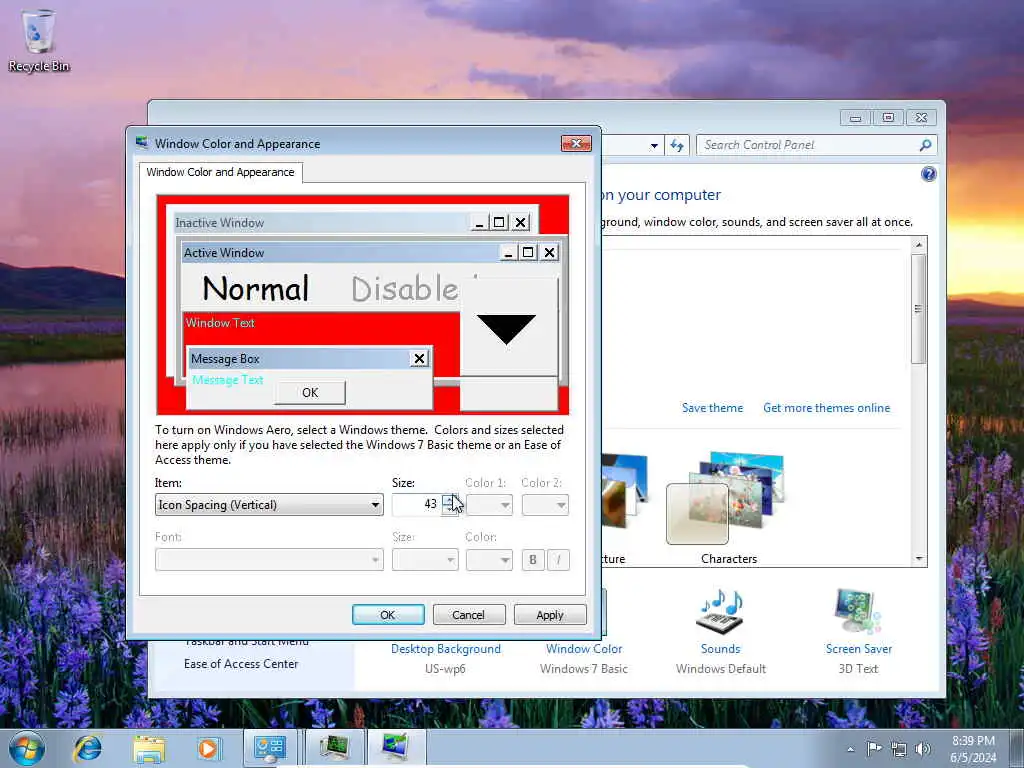Click the search magnifier in Control Panel
This screenshot has height=768, width=1024.
[925, 145]
